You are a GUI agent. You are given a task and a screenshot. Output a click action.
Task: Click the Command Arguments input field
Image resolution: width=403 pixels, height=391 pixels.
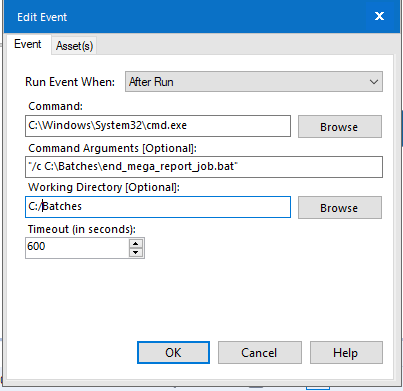pyautogui.click(x=204, y=167)
